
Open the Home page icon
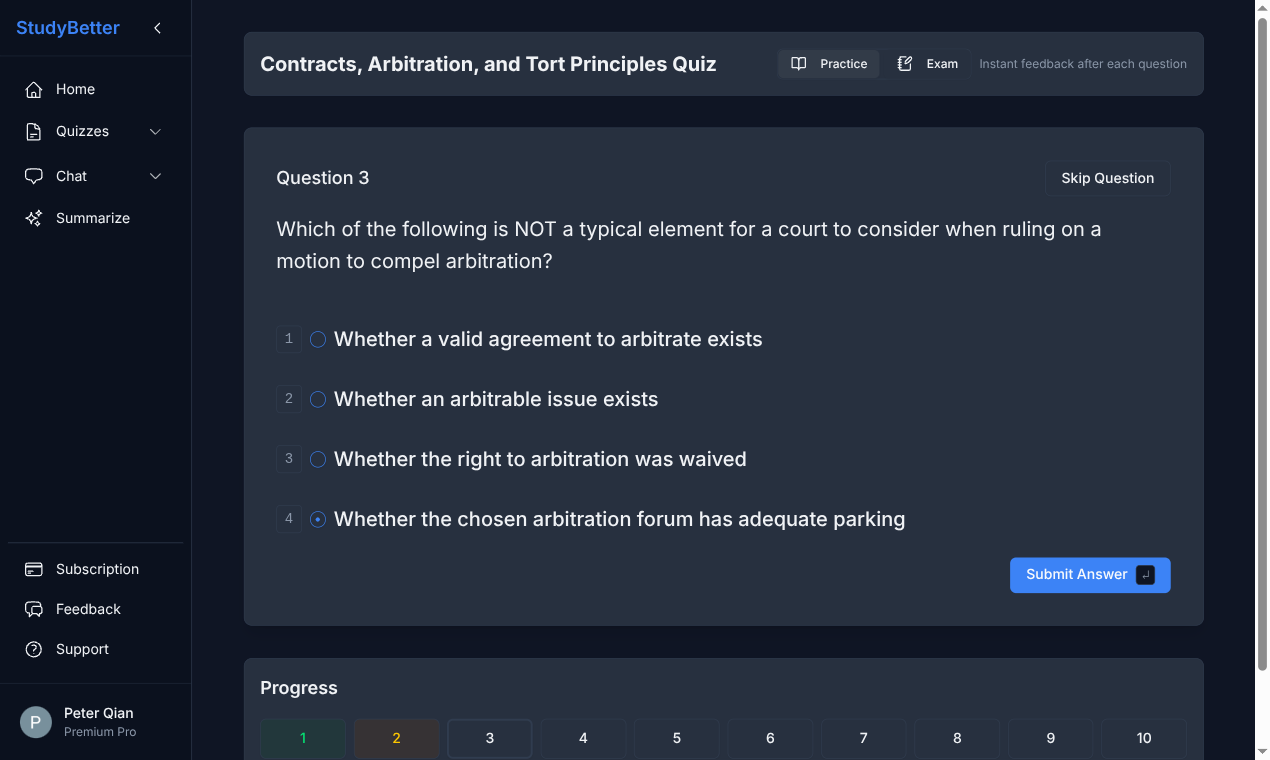click(x=34, y=89)
